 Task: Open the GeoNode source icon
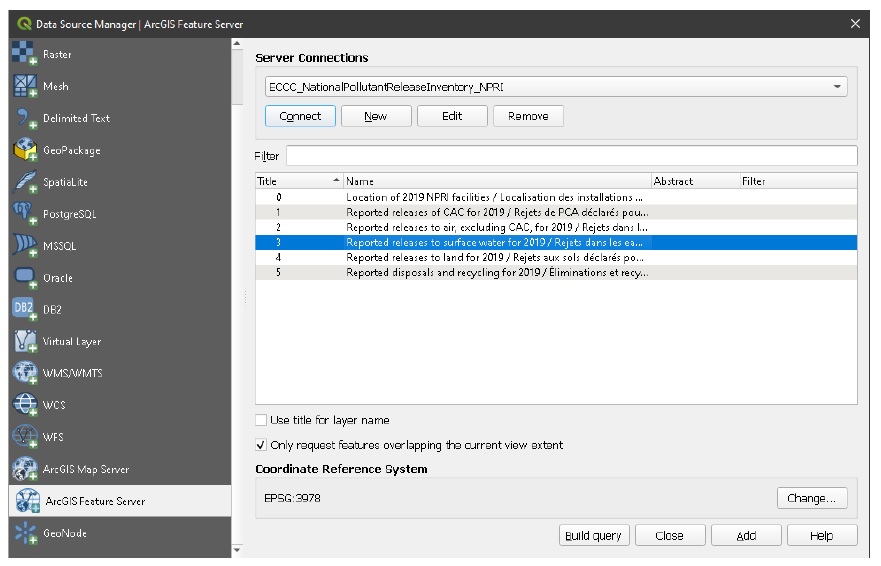click(24, 533)
